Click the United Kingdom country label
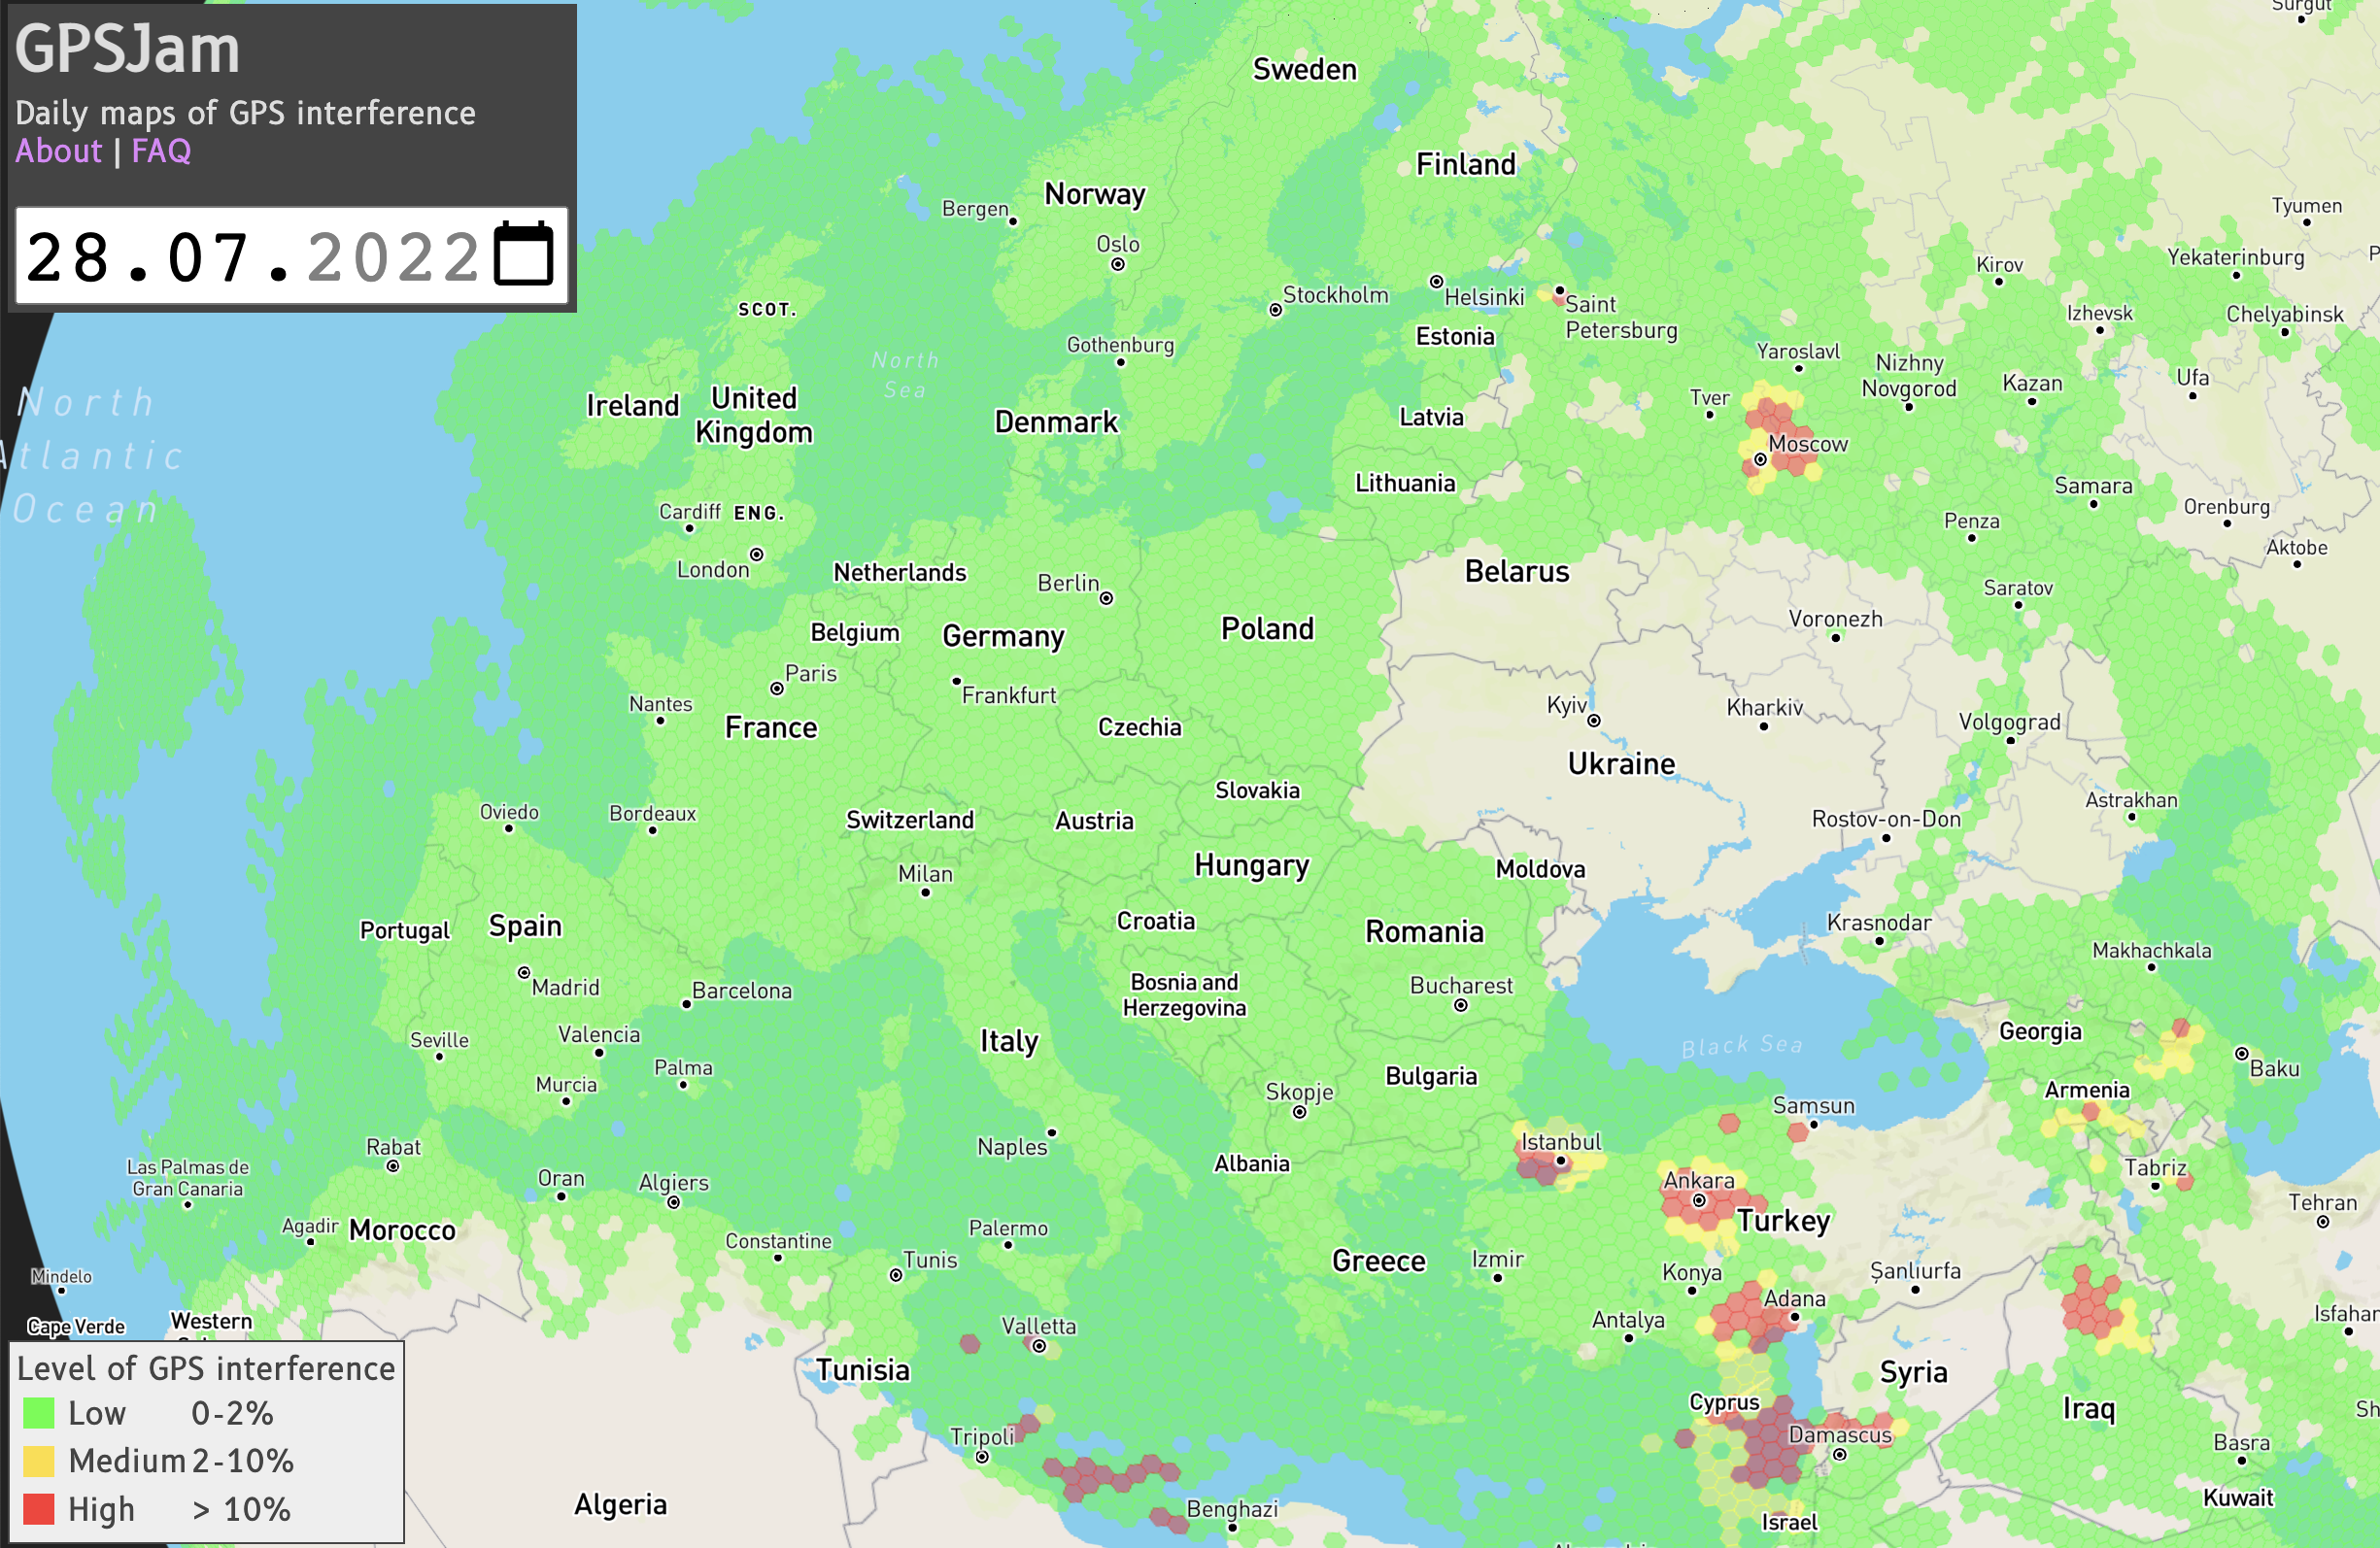 click(753, 415)
